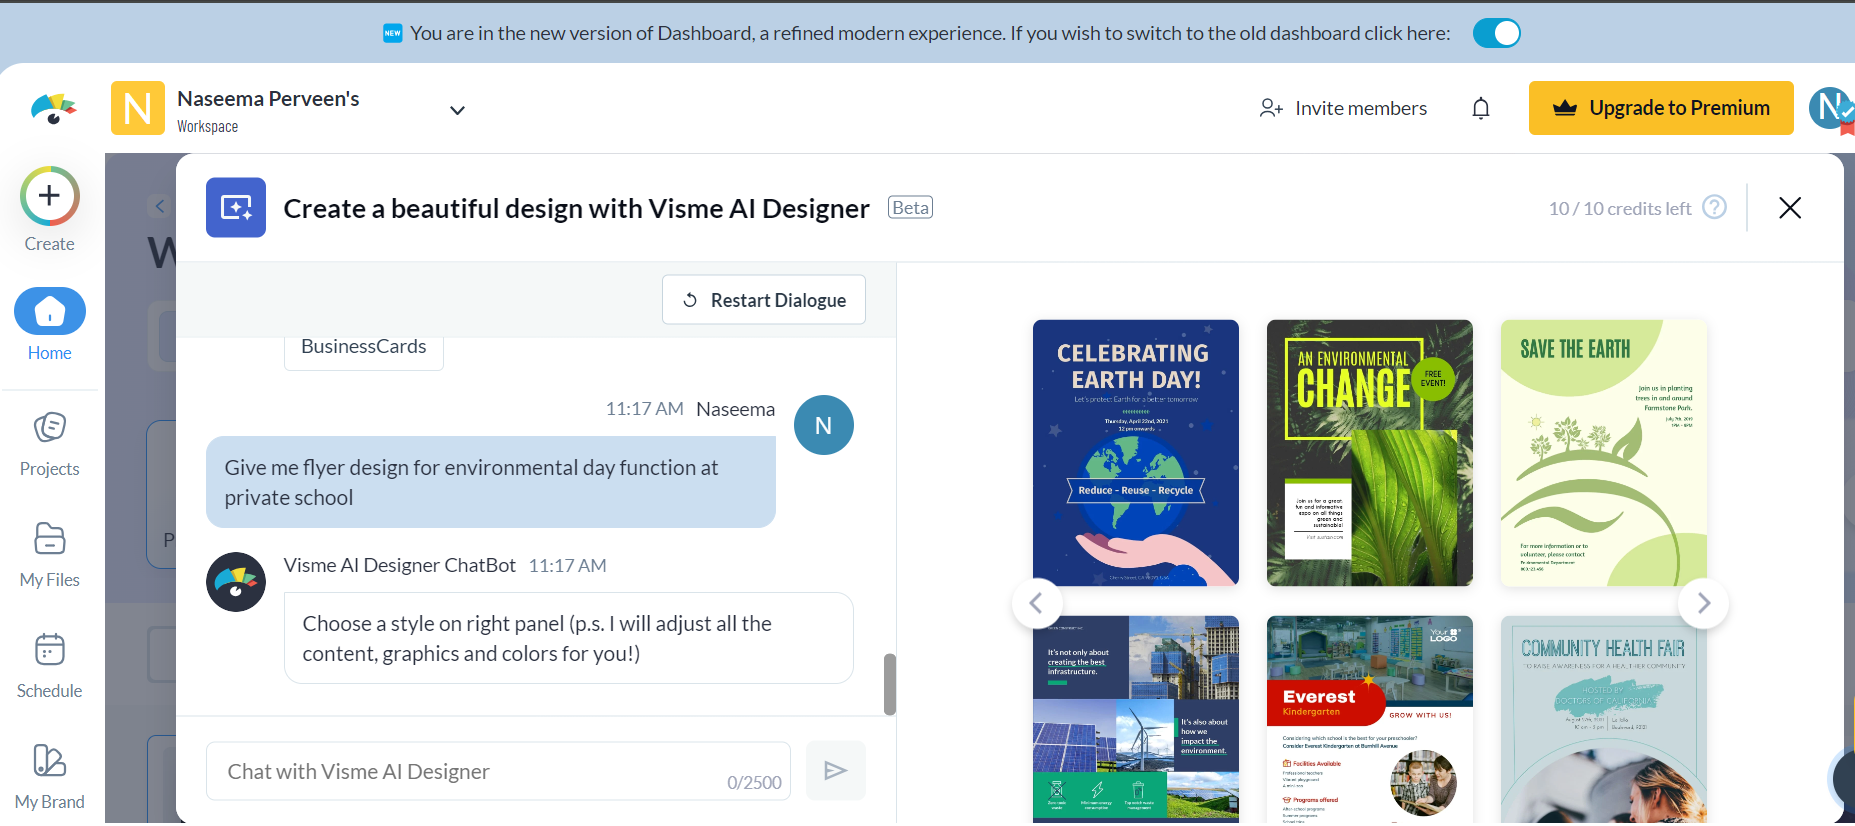The height and width of the screenshot is (826, 1855).
Task: Go to Home in sidebar
Action: tap(49, 326)
